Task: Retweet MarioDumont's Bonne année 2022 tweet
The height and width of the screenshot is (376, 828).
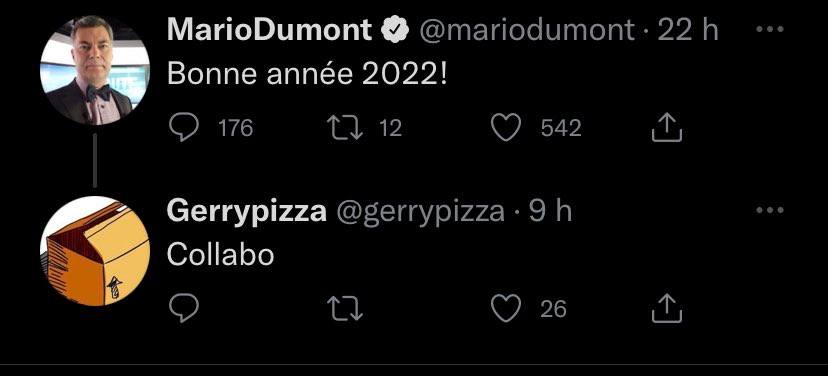Action: (345, 128)
